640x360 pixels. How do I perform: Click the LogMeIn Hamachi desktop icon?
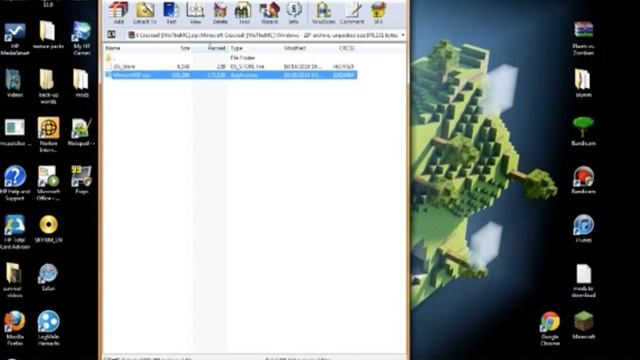point(48,329)
